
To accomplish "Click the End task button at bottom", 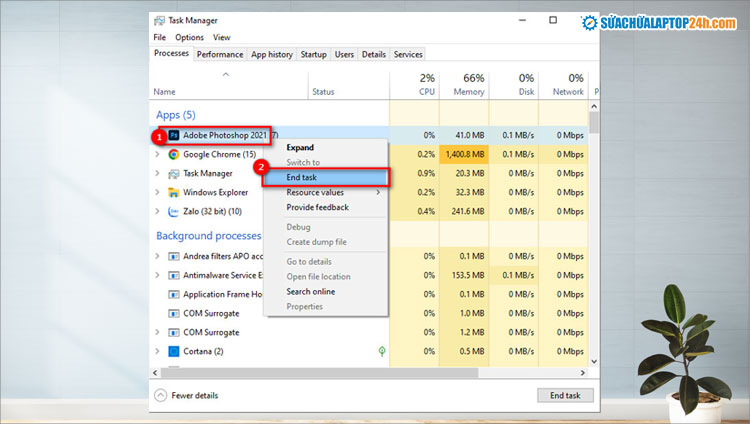I will [x=565, y=395].
